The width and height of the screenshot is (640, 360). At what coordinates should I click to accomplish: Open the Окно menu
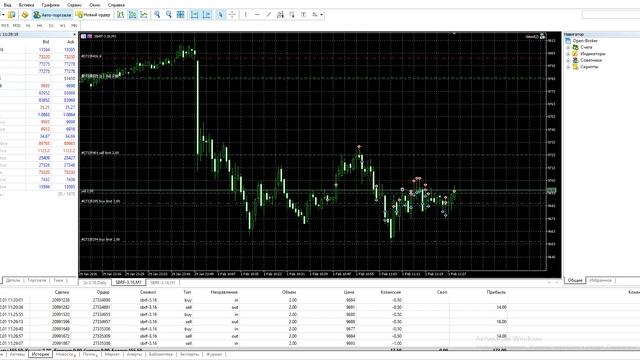pyautogui.click(x=95, y=5)
